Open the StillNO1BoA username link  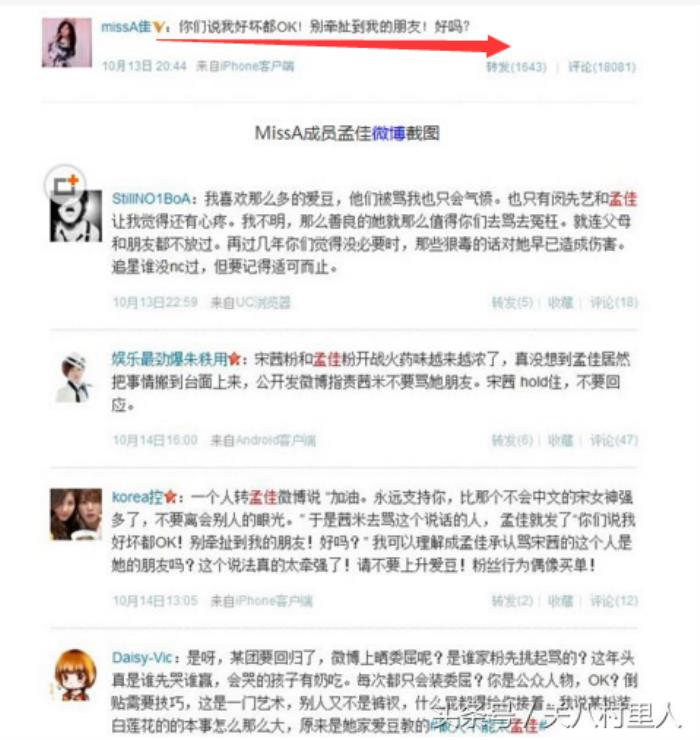coord(151,199)
